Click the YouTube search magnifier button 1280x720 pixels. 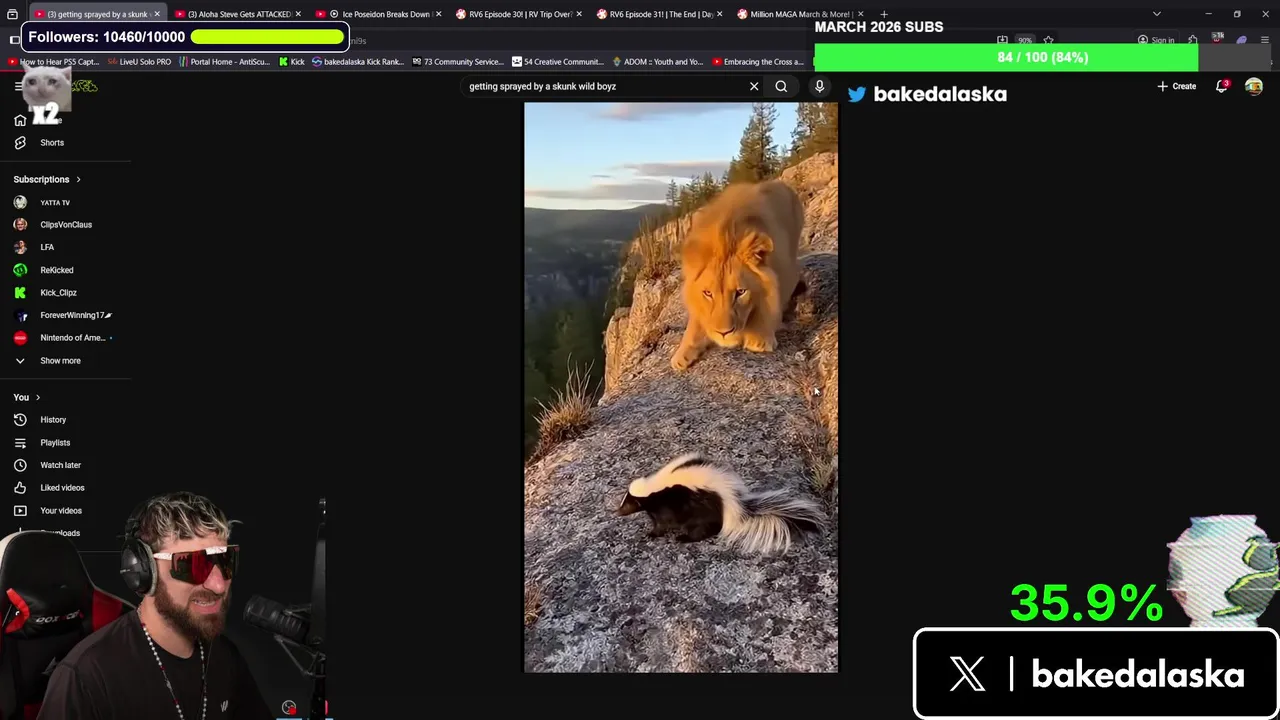pos(781,86)
